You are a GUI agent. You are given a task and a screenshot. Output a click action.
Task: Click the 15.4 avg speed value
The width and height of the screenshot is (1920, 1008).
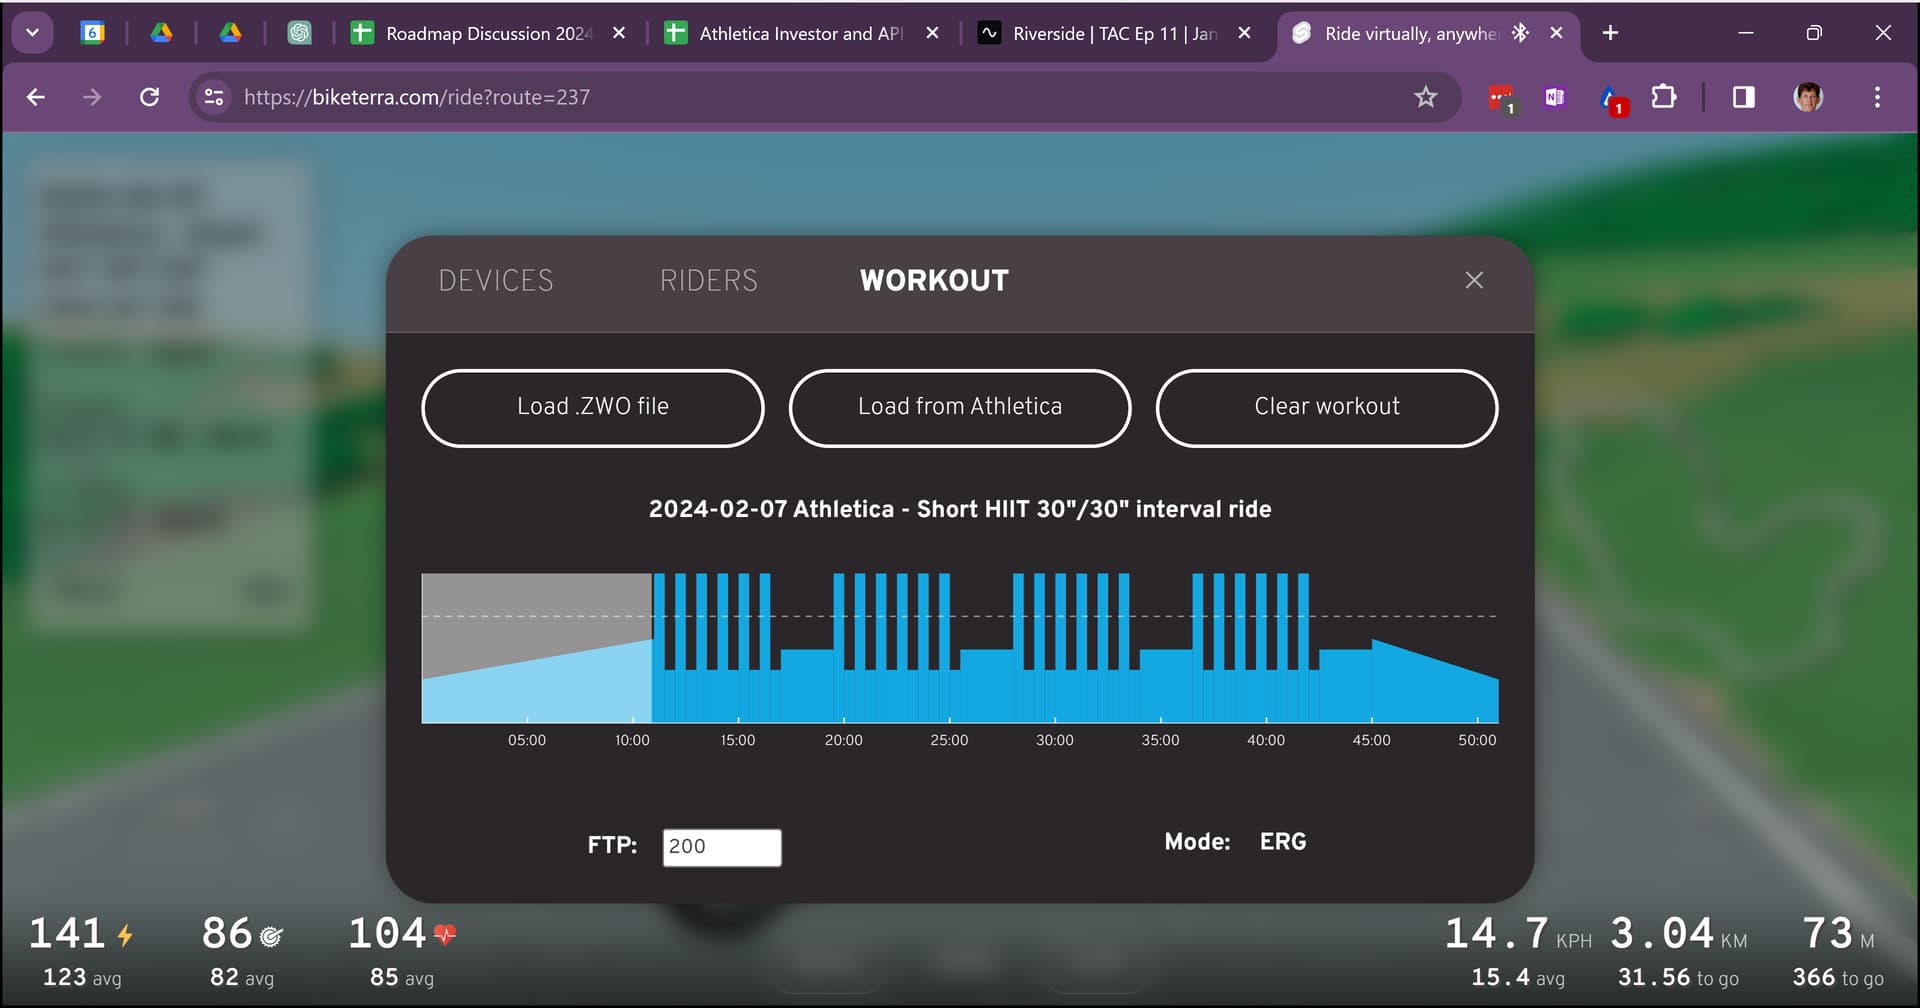[1517, 977]
